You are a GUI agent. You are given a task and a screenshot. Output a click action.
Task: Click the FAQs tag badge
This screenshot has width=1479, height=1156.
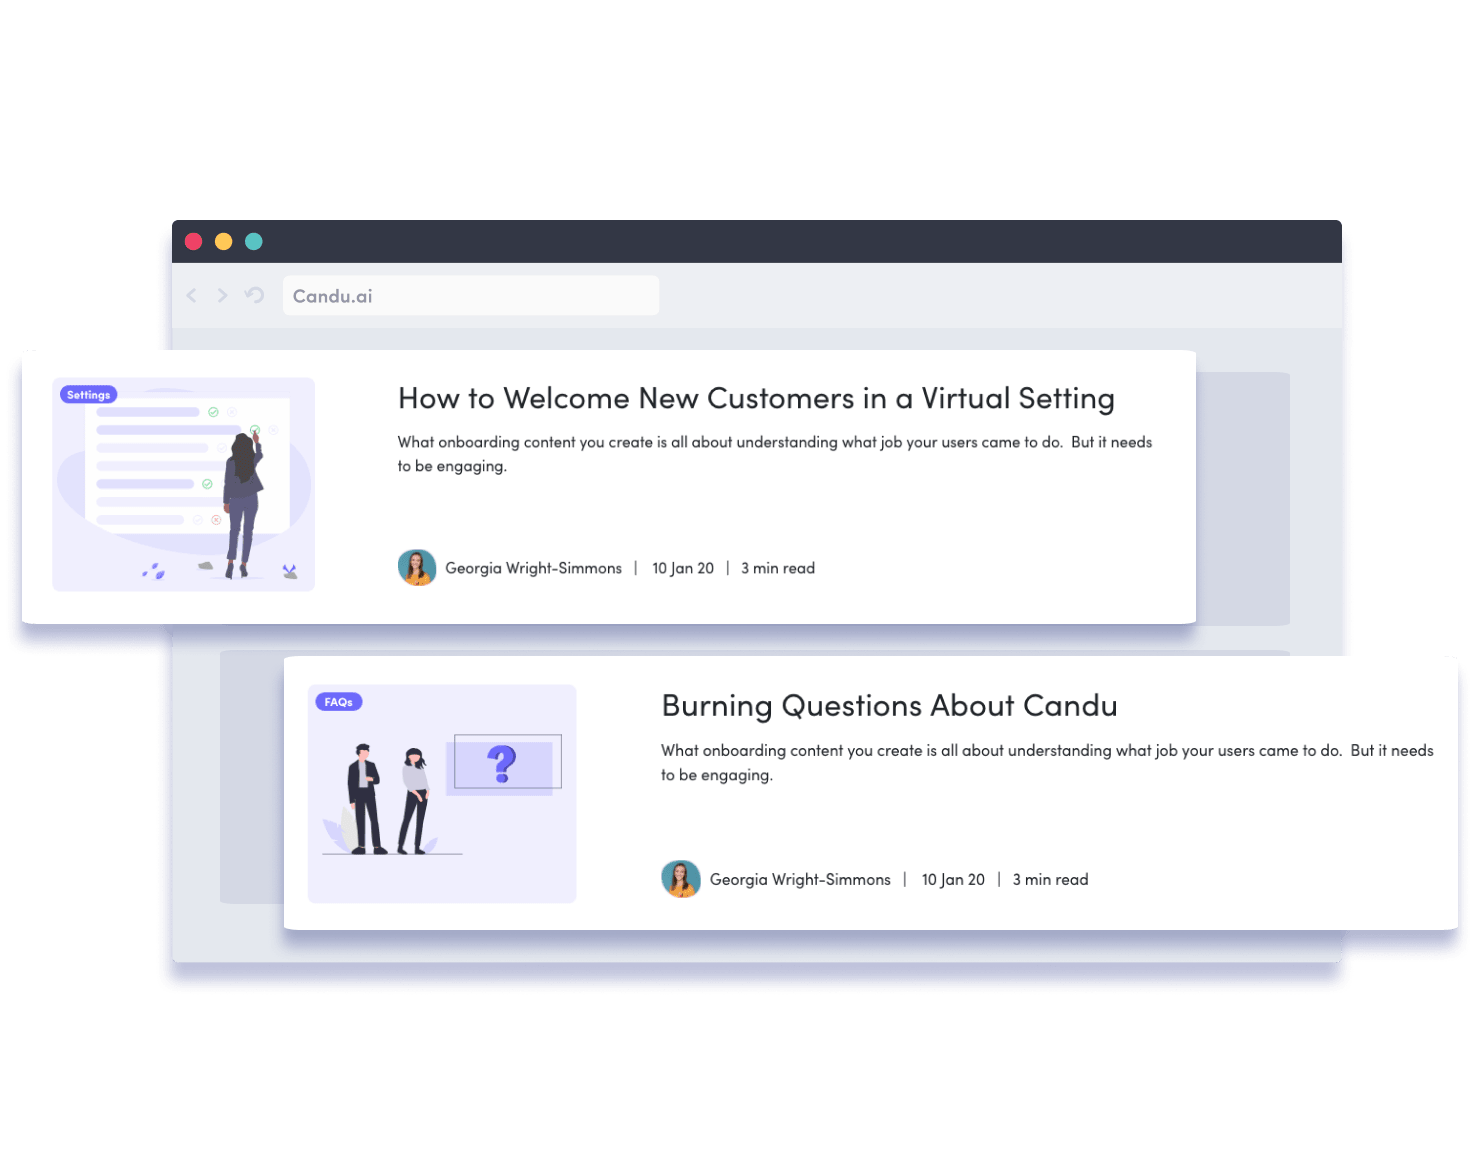[339, 702]
